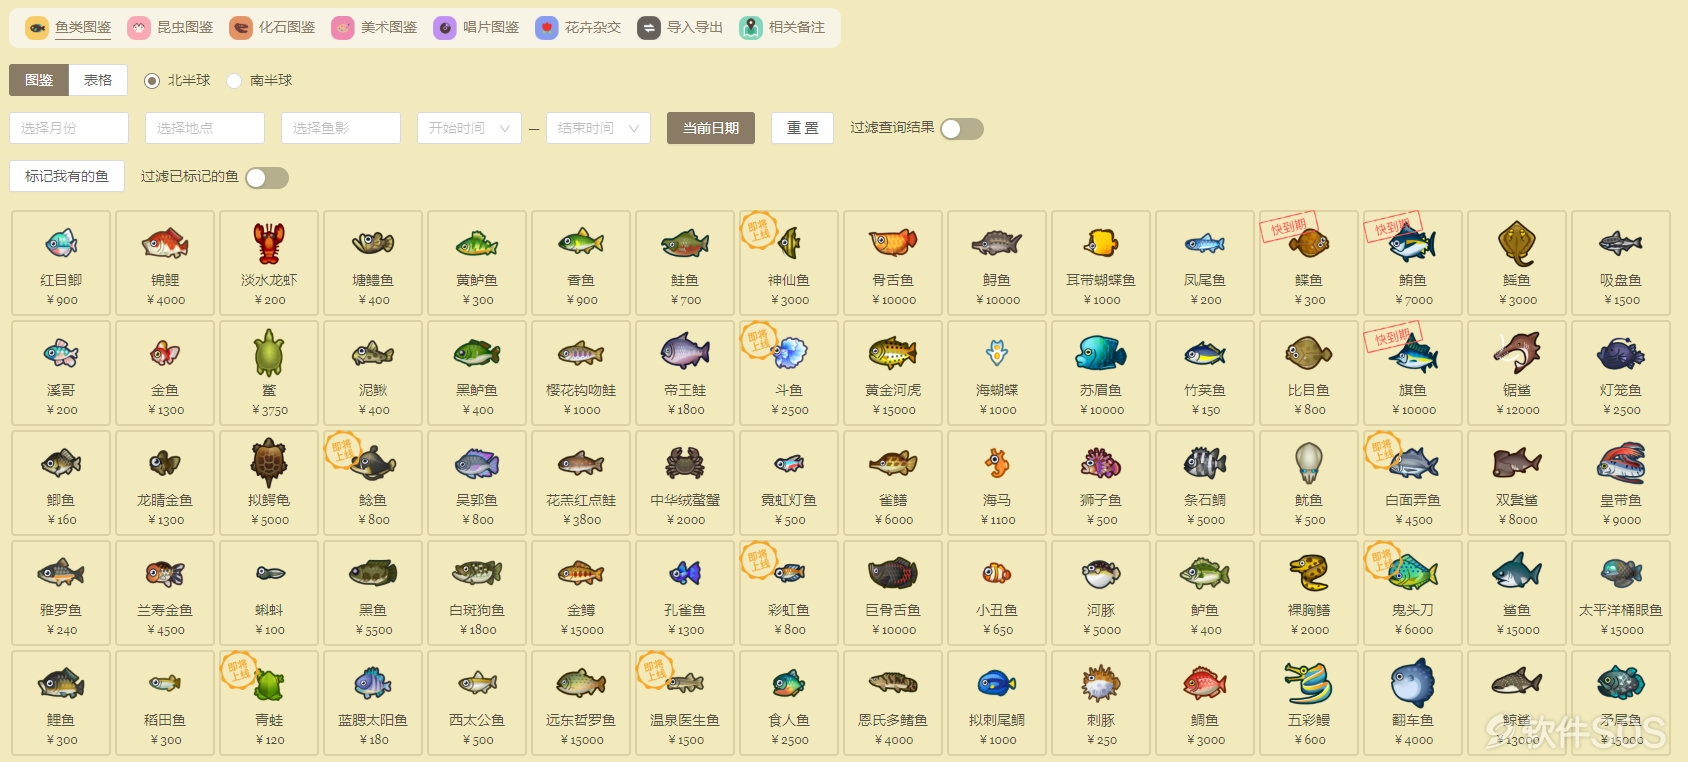This screenshot has width=1688, height=762.
Task: Open the 相关备注 tab
Action: point(783,28)
